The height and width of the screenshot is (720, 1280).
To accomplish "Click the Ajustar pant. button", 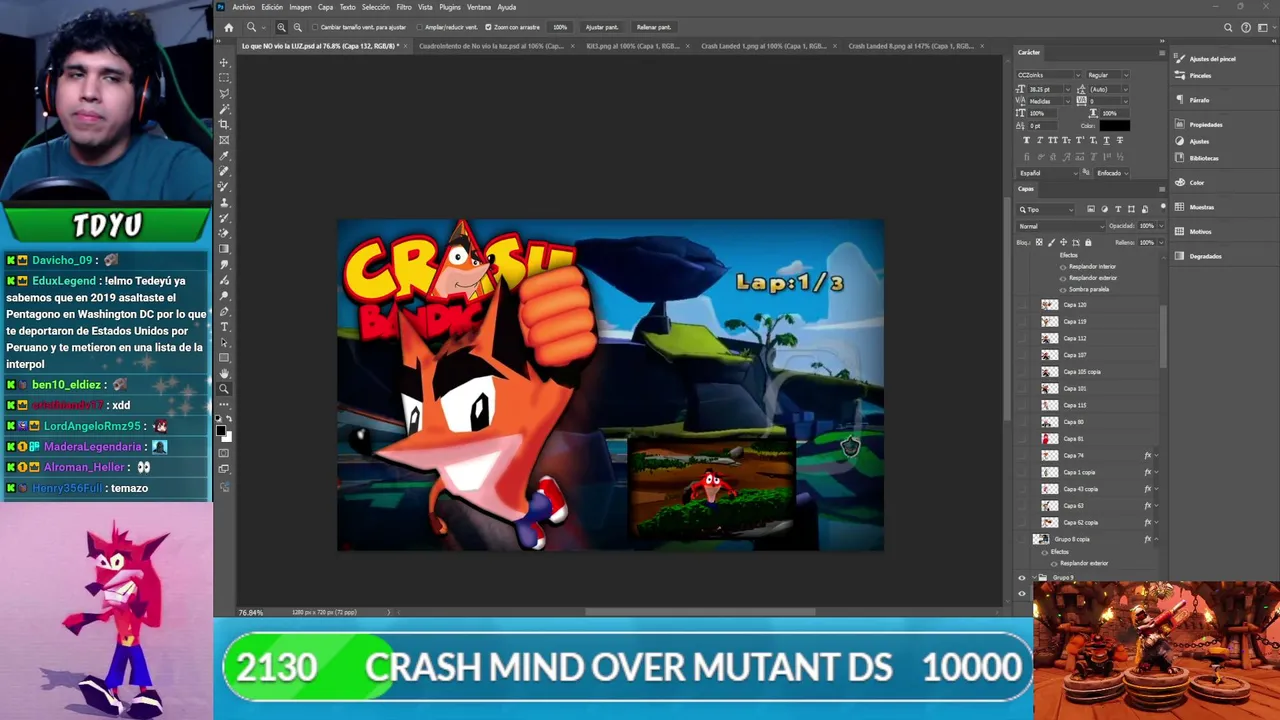I will tap(602, 27).
